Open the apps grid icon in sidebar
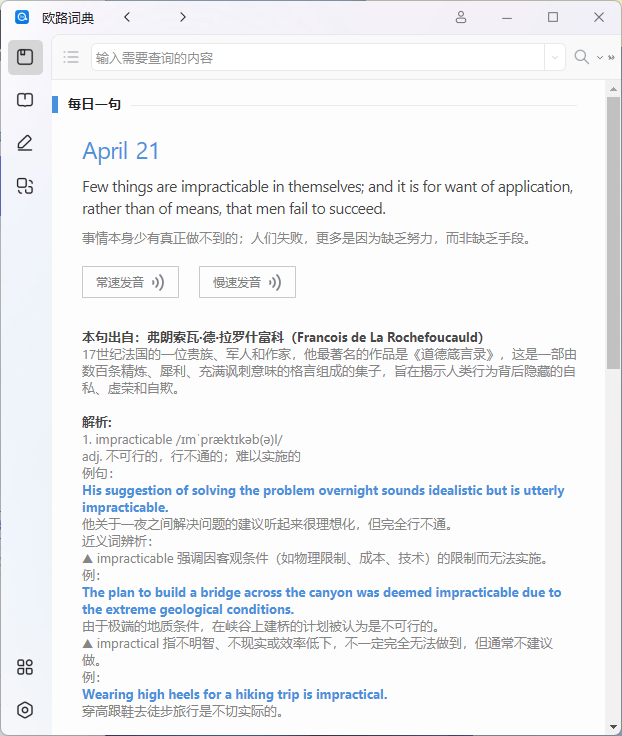Screen dimensions: 622x736 (25, 667)
